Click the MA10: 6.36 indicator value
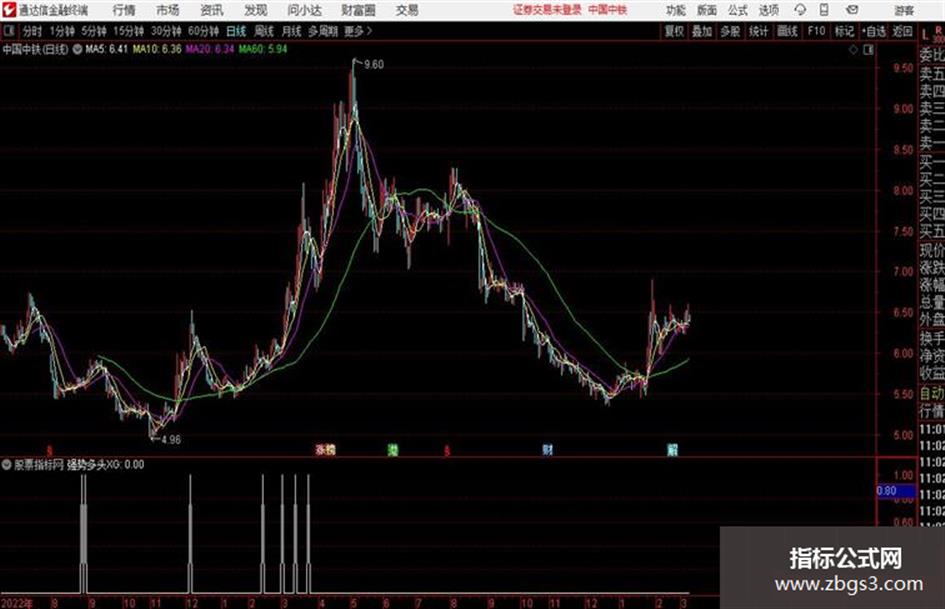This screenshot has height=609, width=945. (x=157, y=49)
